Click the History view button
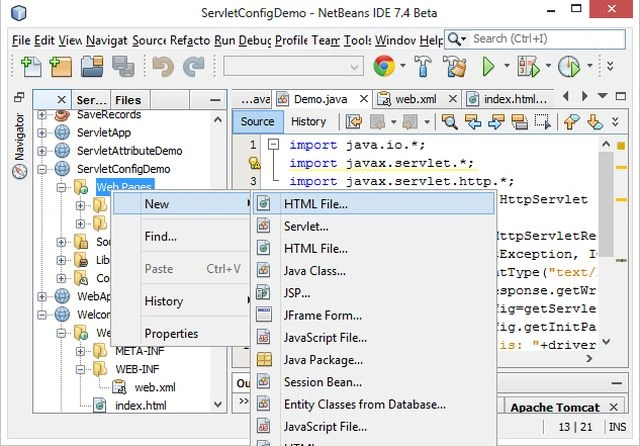The width and height of the screenshot is (640, 446). [308, 122]
